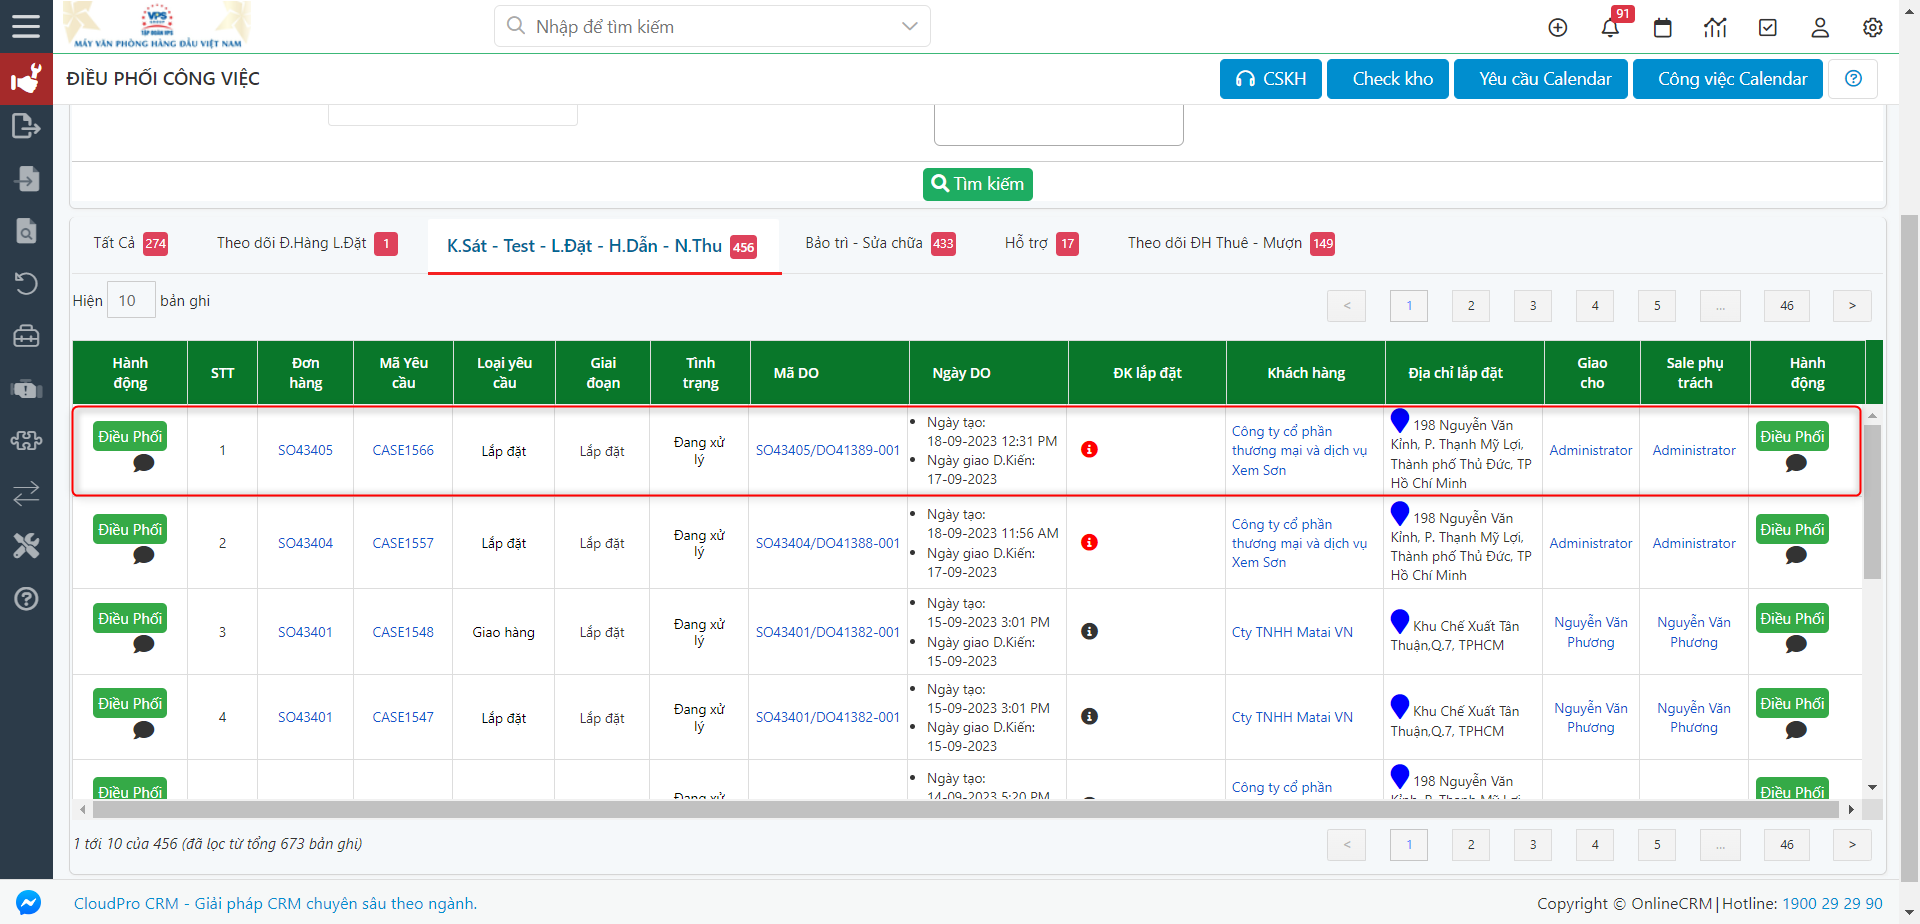The height and width of the screenshot is (924, 1920).
Task: Click the Công việc Calendar button
Action: point(1728,79)
